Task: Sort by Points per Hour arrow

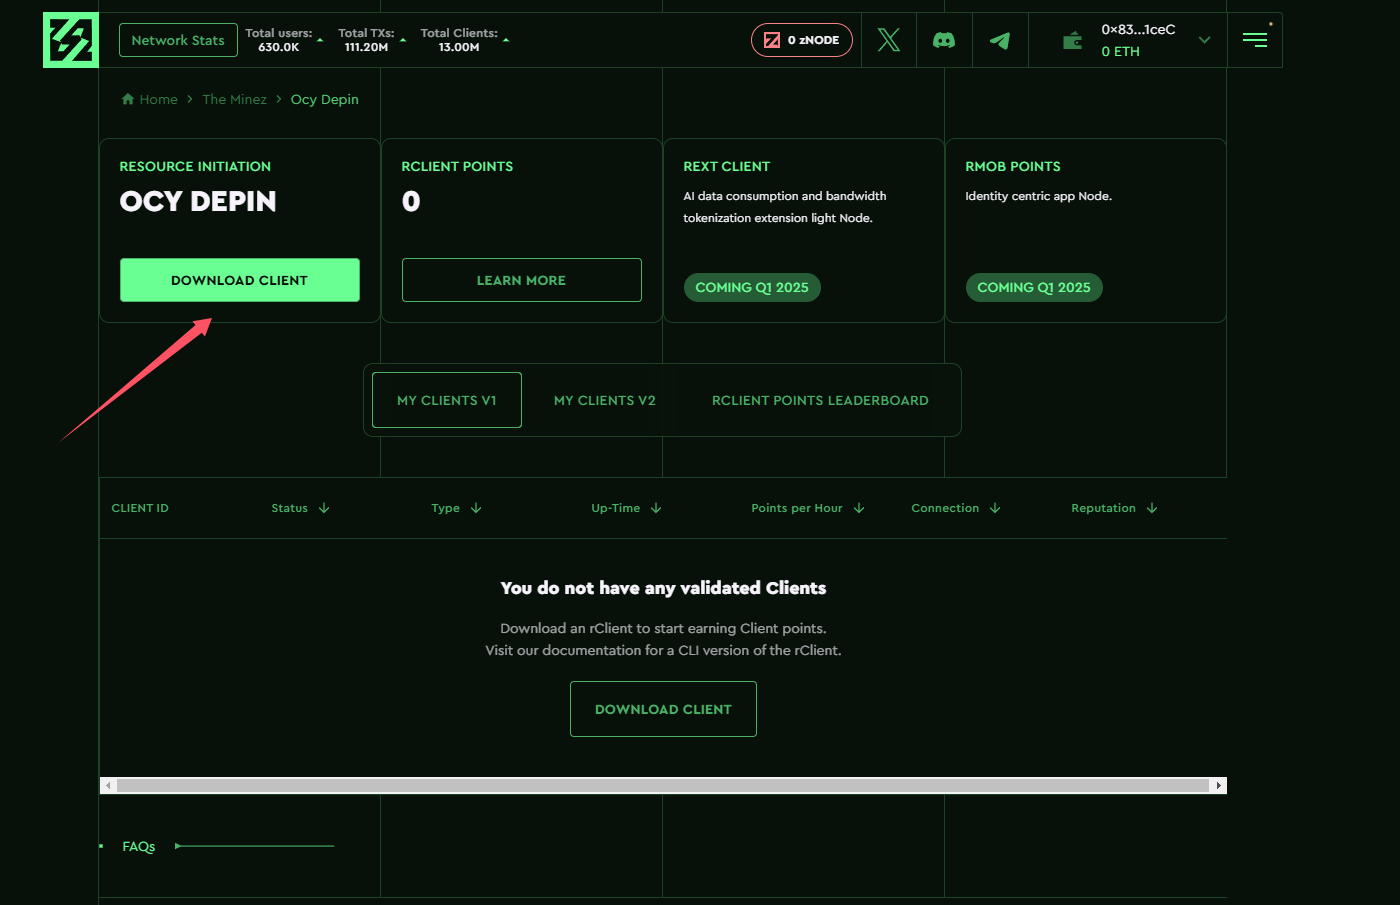Action: point(859,508)
